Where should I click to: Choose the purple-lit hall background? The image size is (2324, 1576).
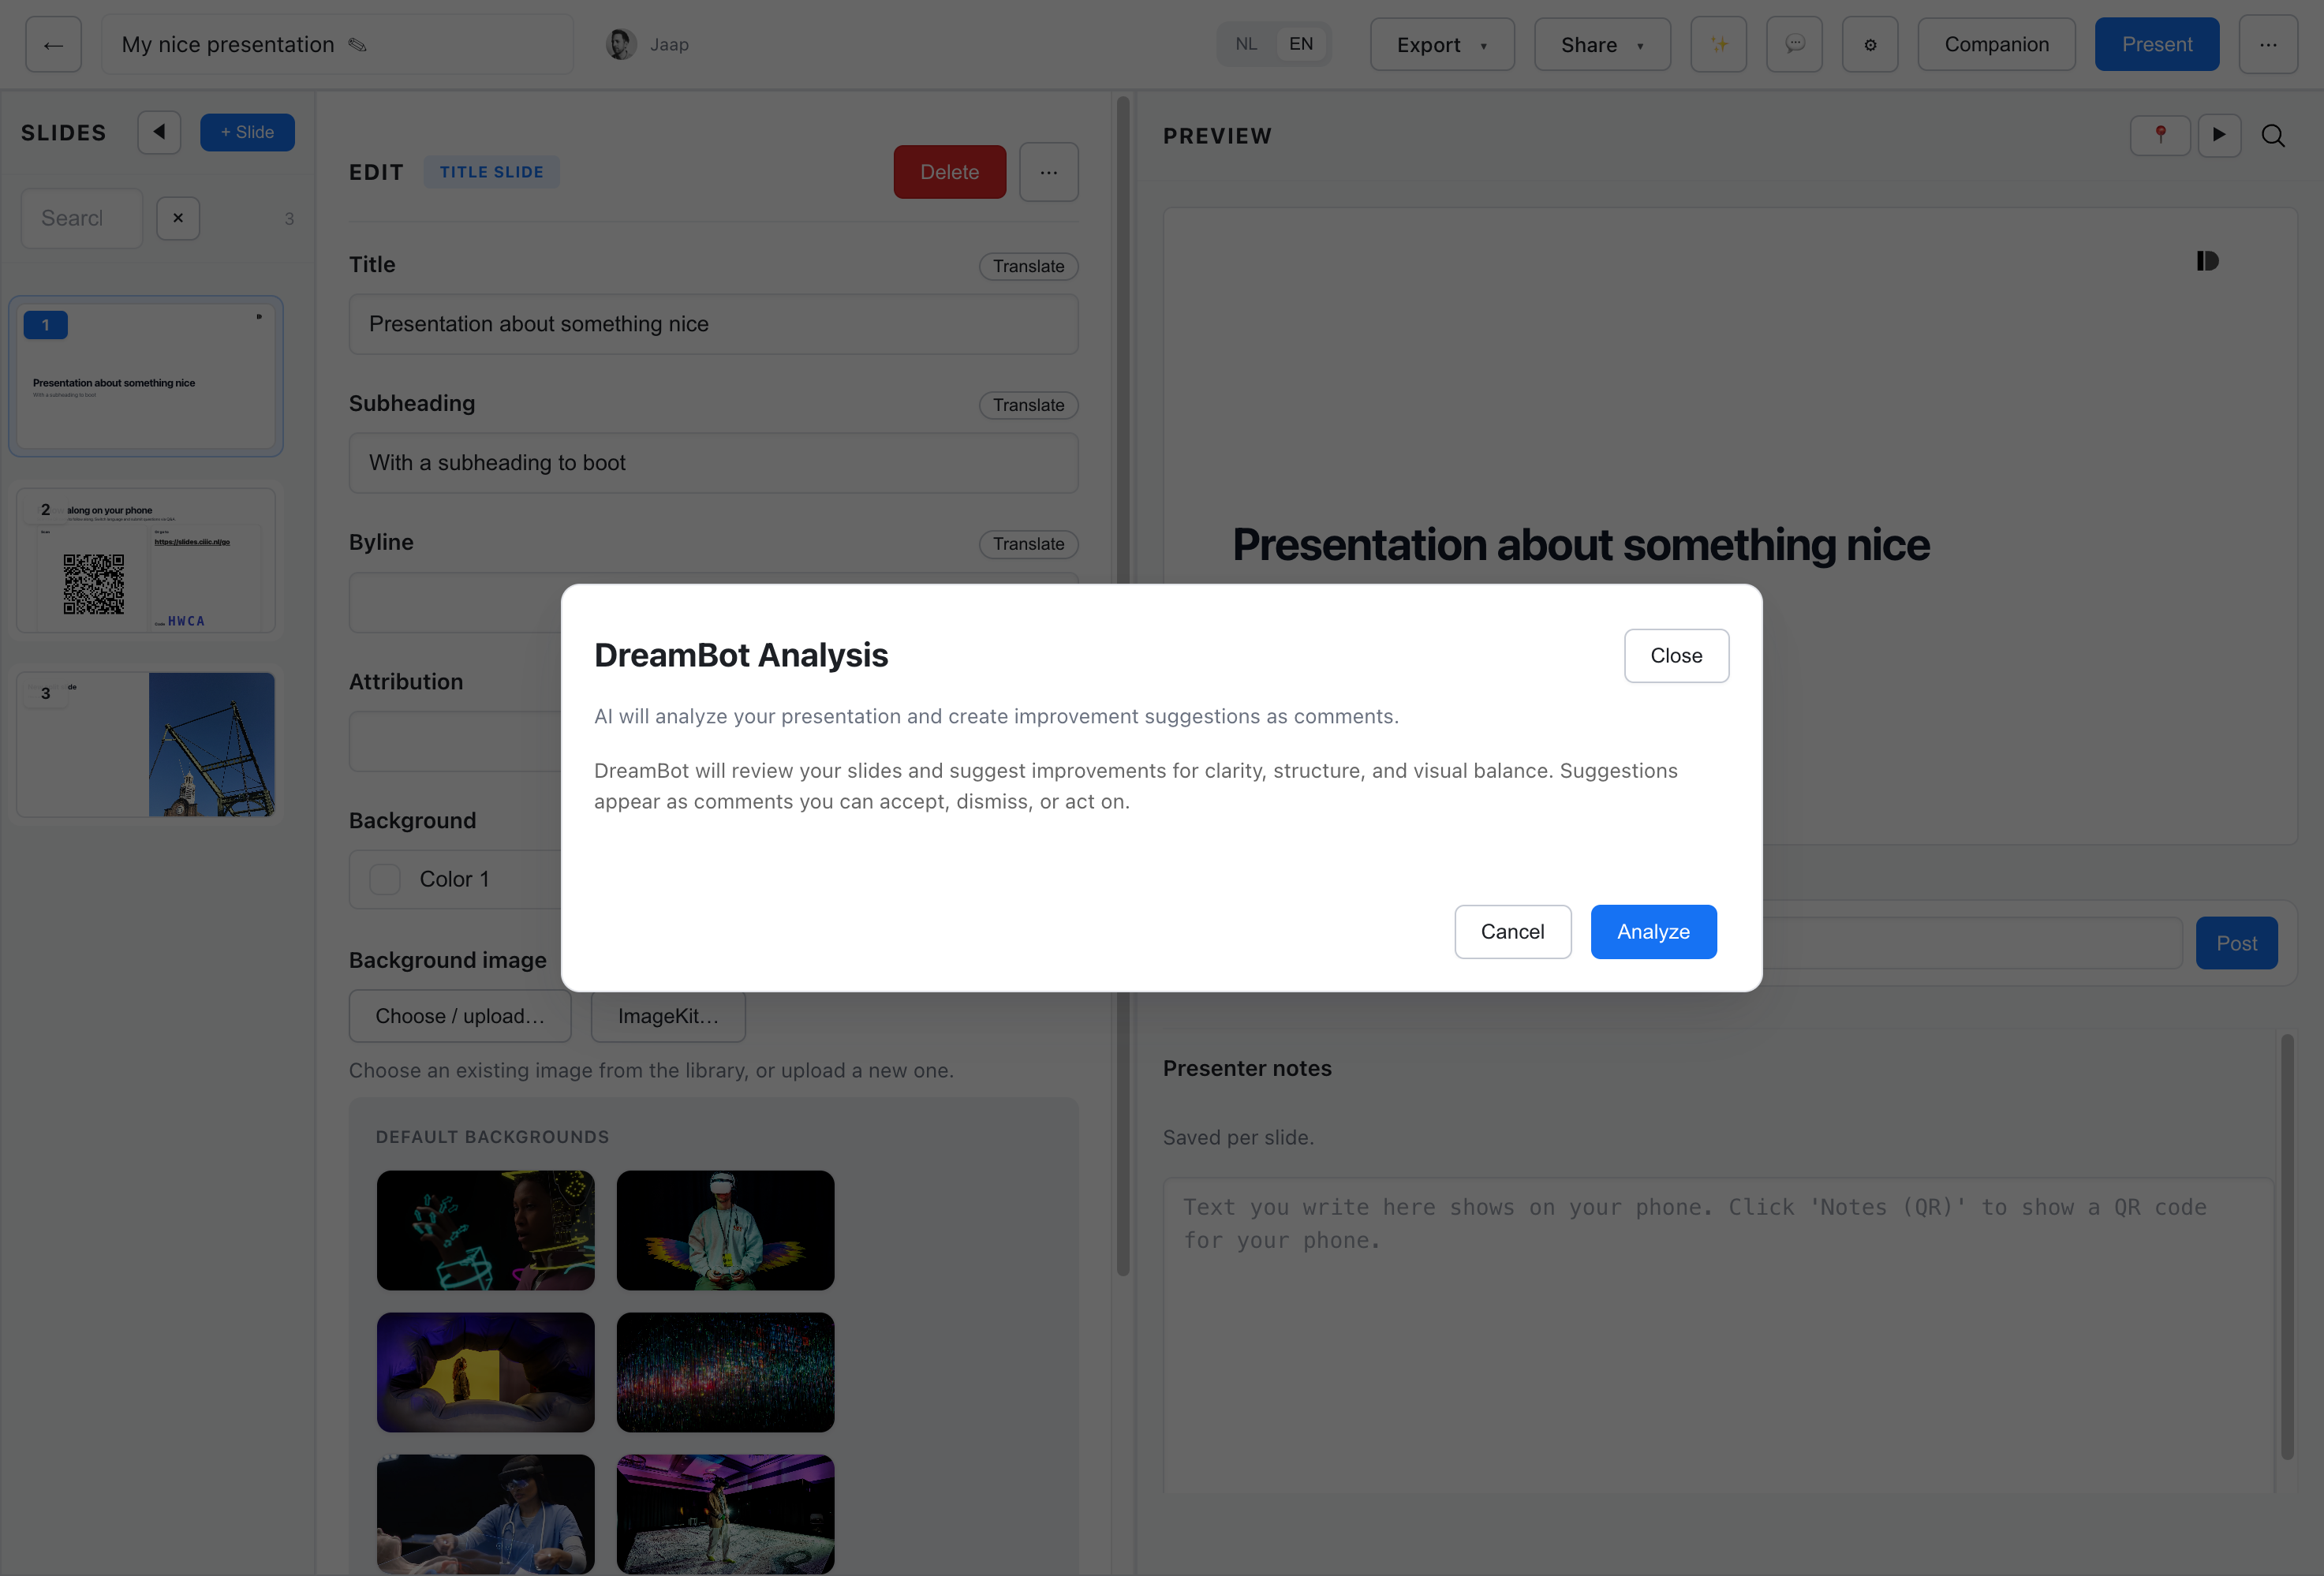click(725, 1514)
